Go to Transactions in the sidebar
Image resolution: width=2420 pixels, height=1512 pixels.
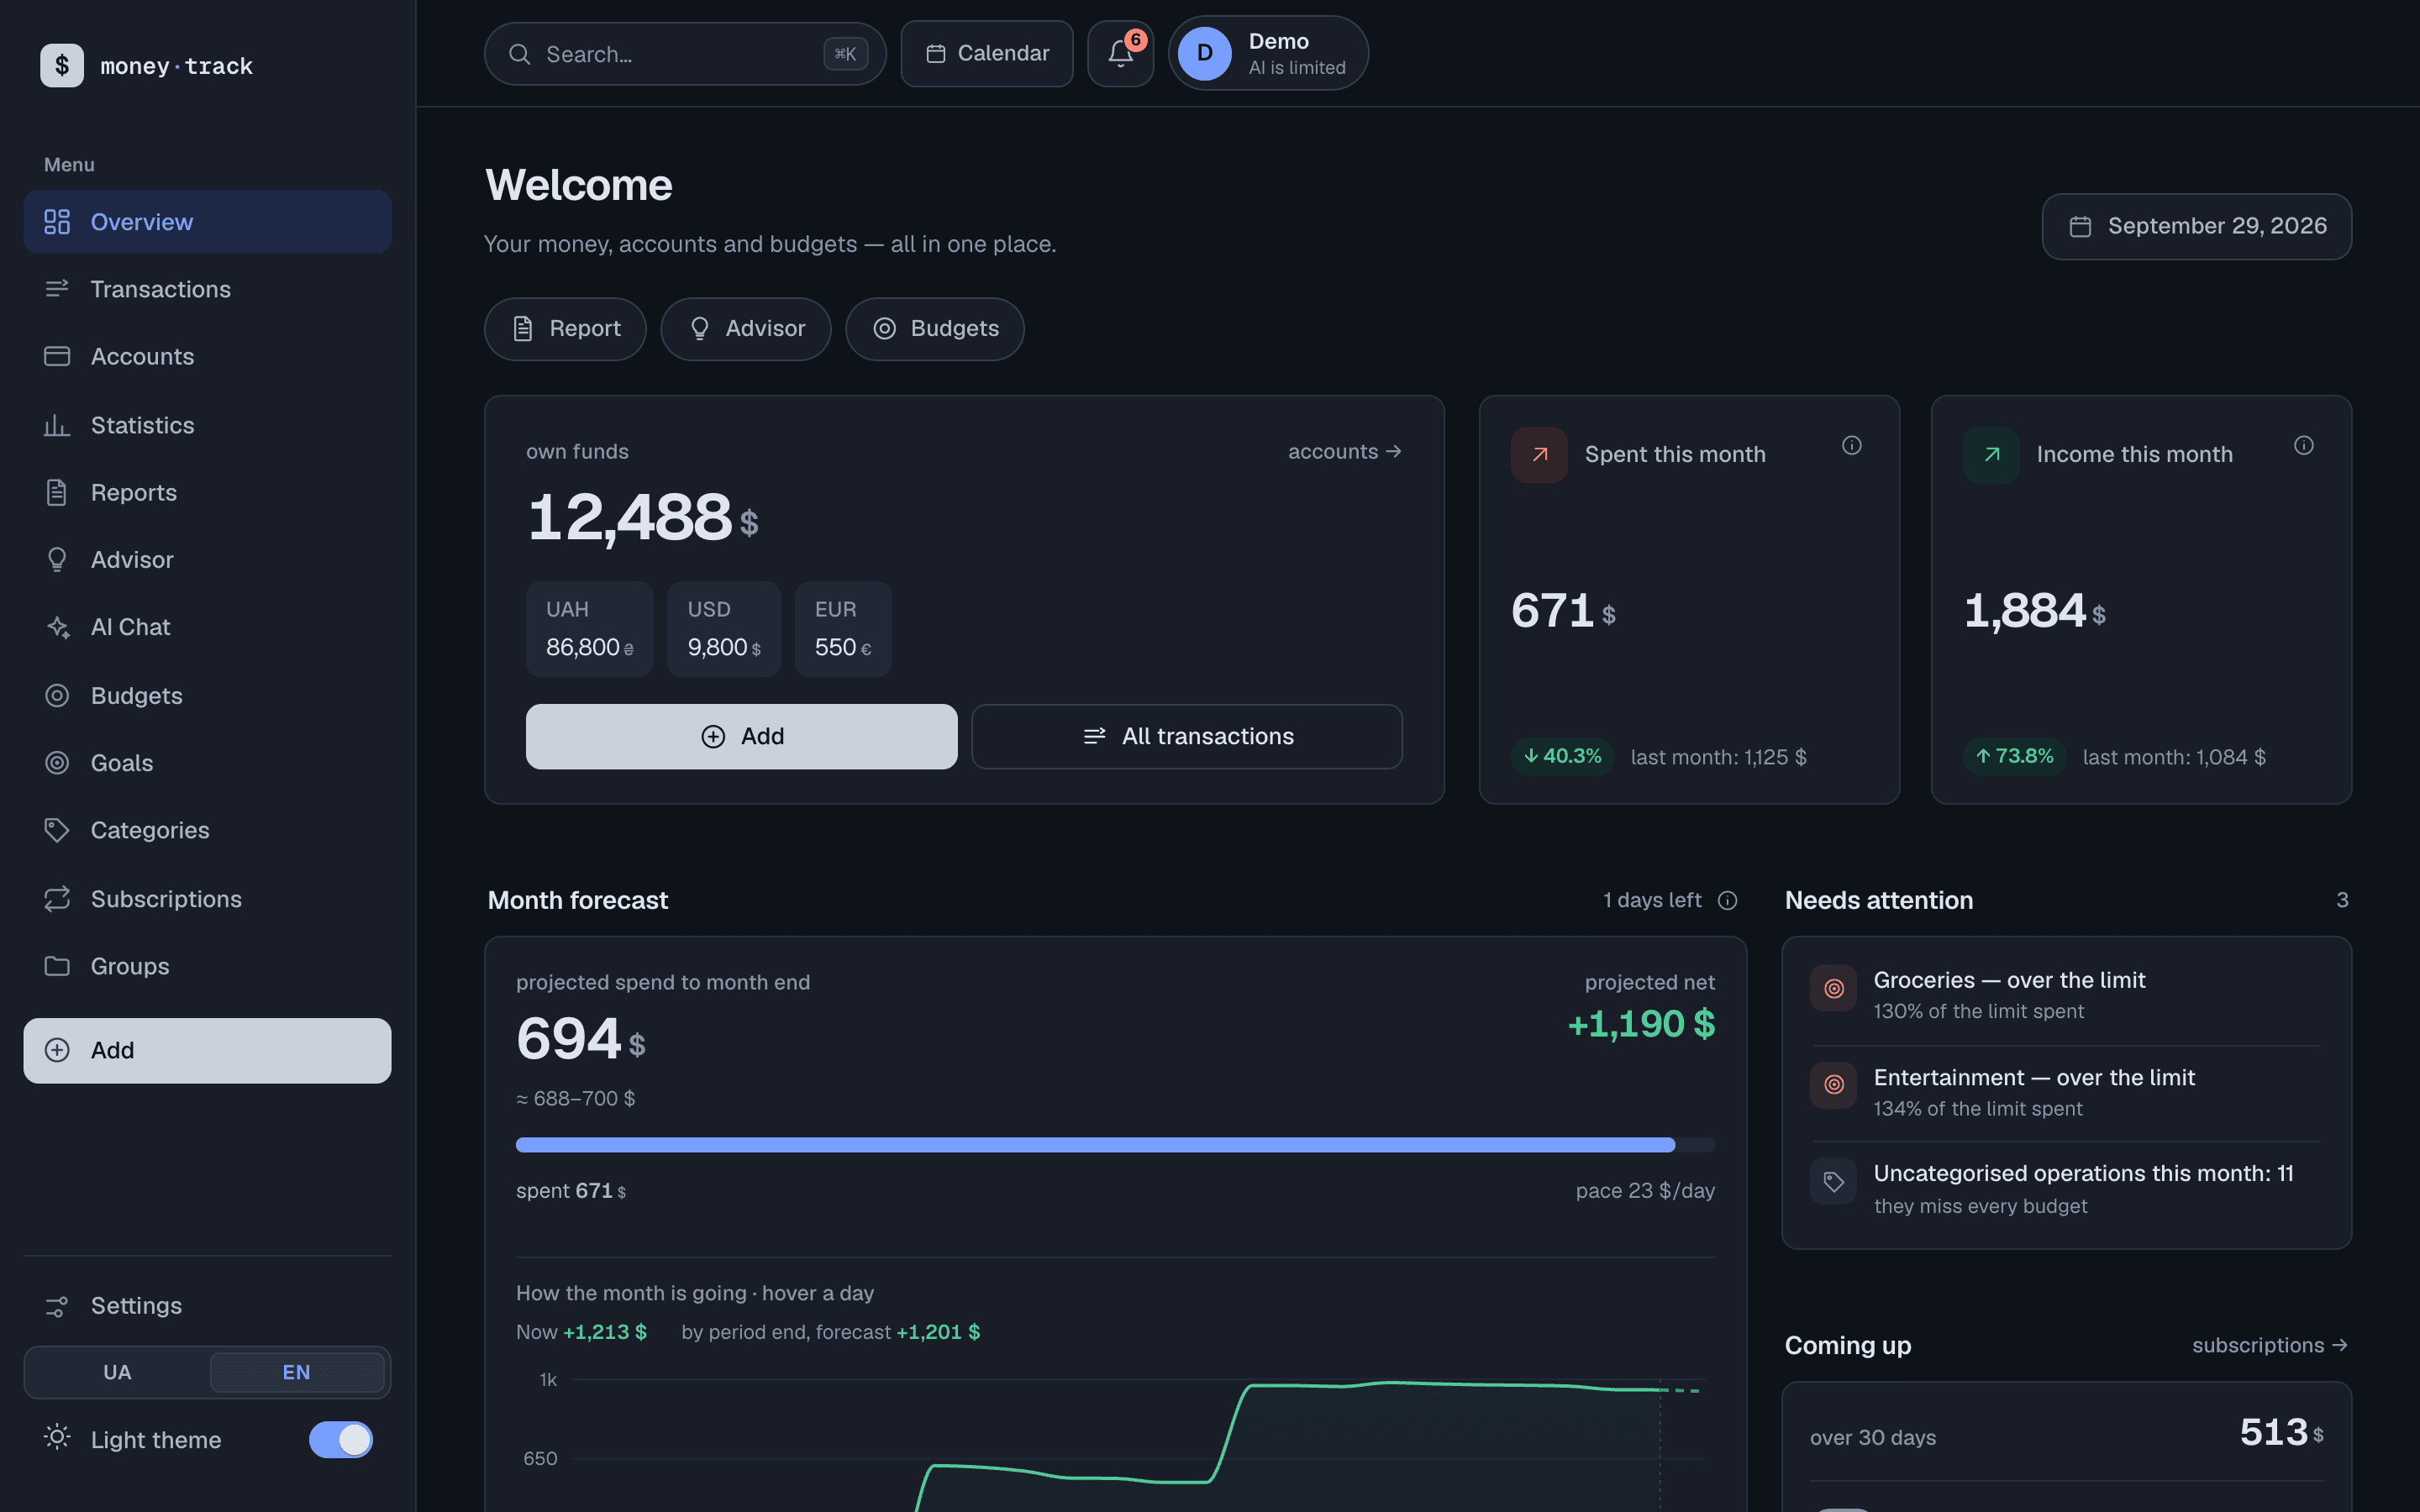207,289
